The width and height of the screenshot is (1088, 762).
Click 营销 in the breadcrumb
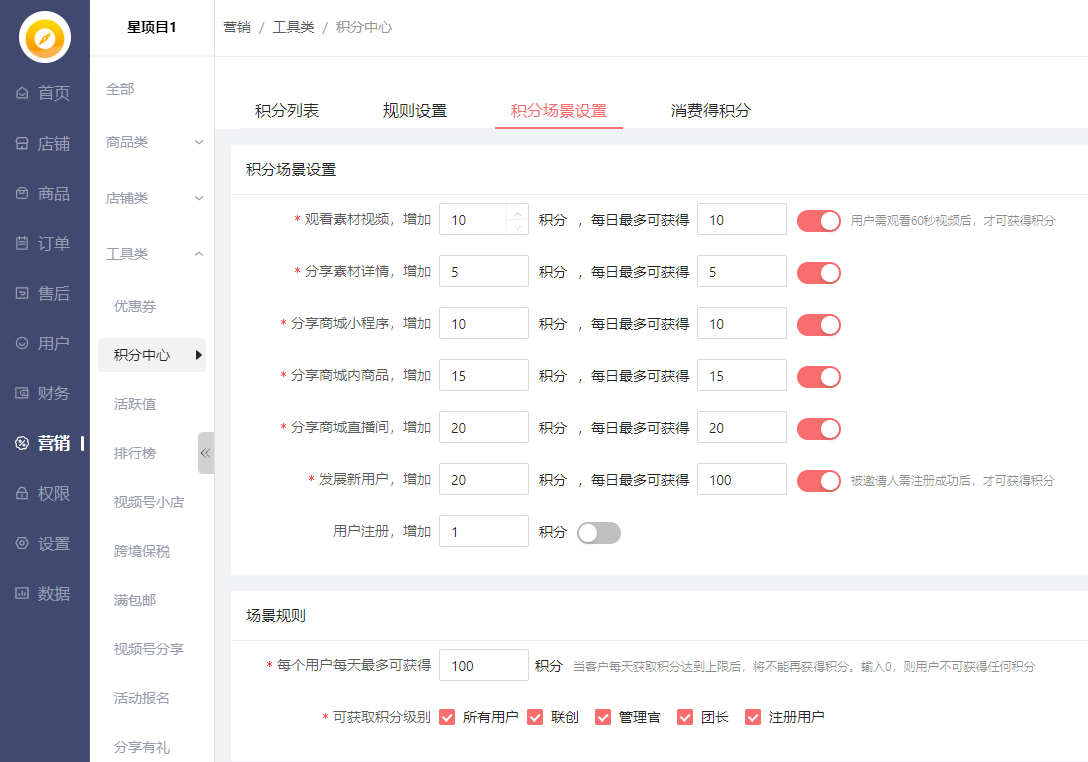(237, 27)
